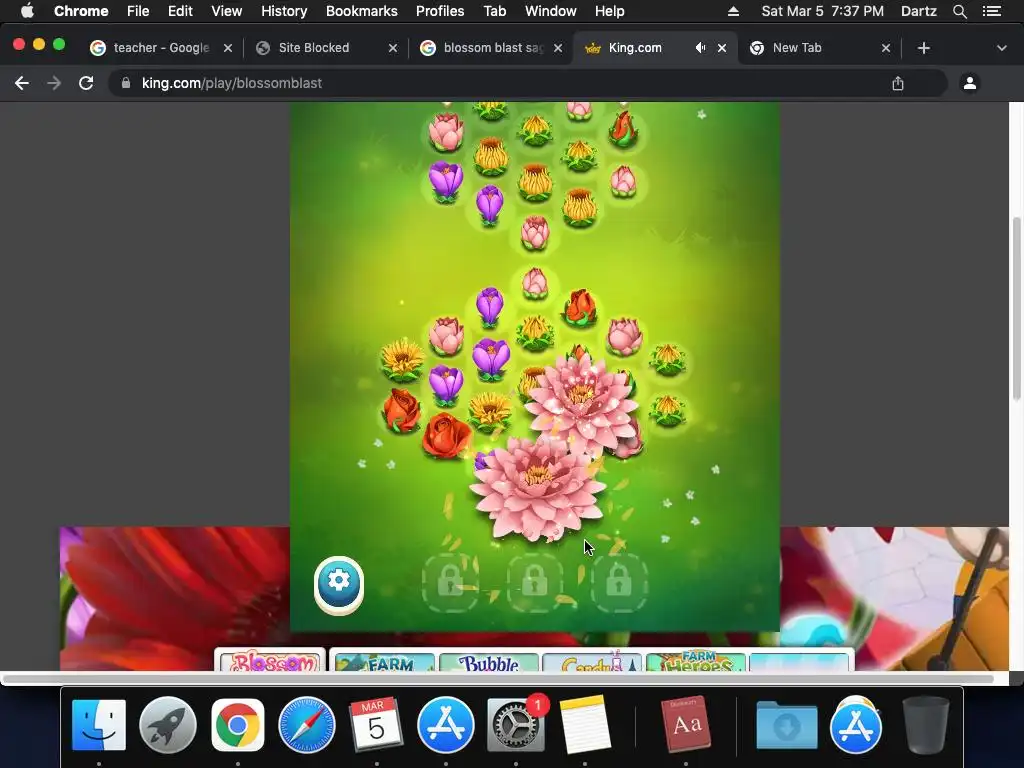Click the middle locked booster slot
The image size is (1024, 768).
535,582
